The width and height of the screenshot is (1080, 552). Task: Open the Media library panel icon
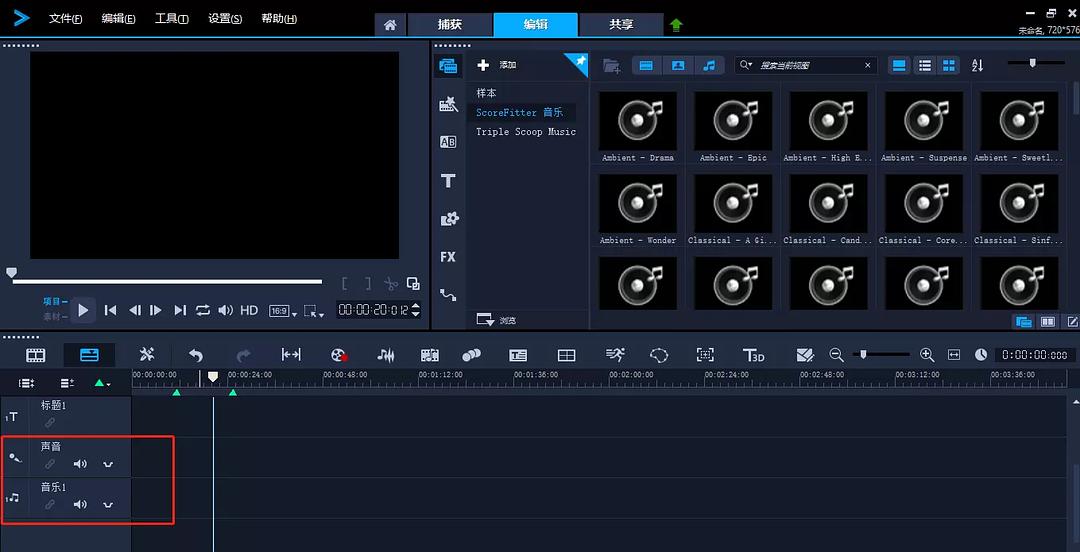(x=448, y=66)
